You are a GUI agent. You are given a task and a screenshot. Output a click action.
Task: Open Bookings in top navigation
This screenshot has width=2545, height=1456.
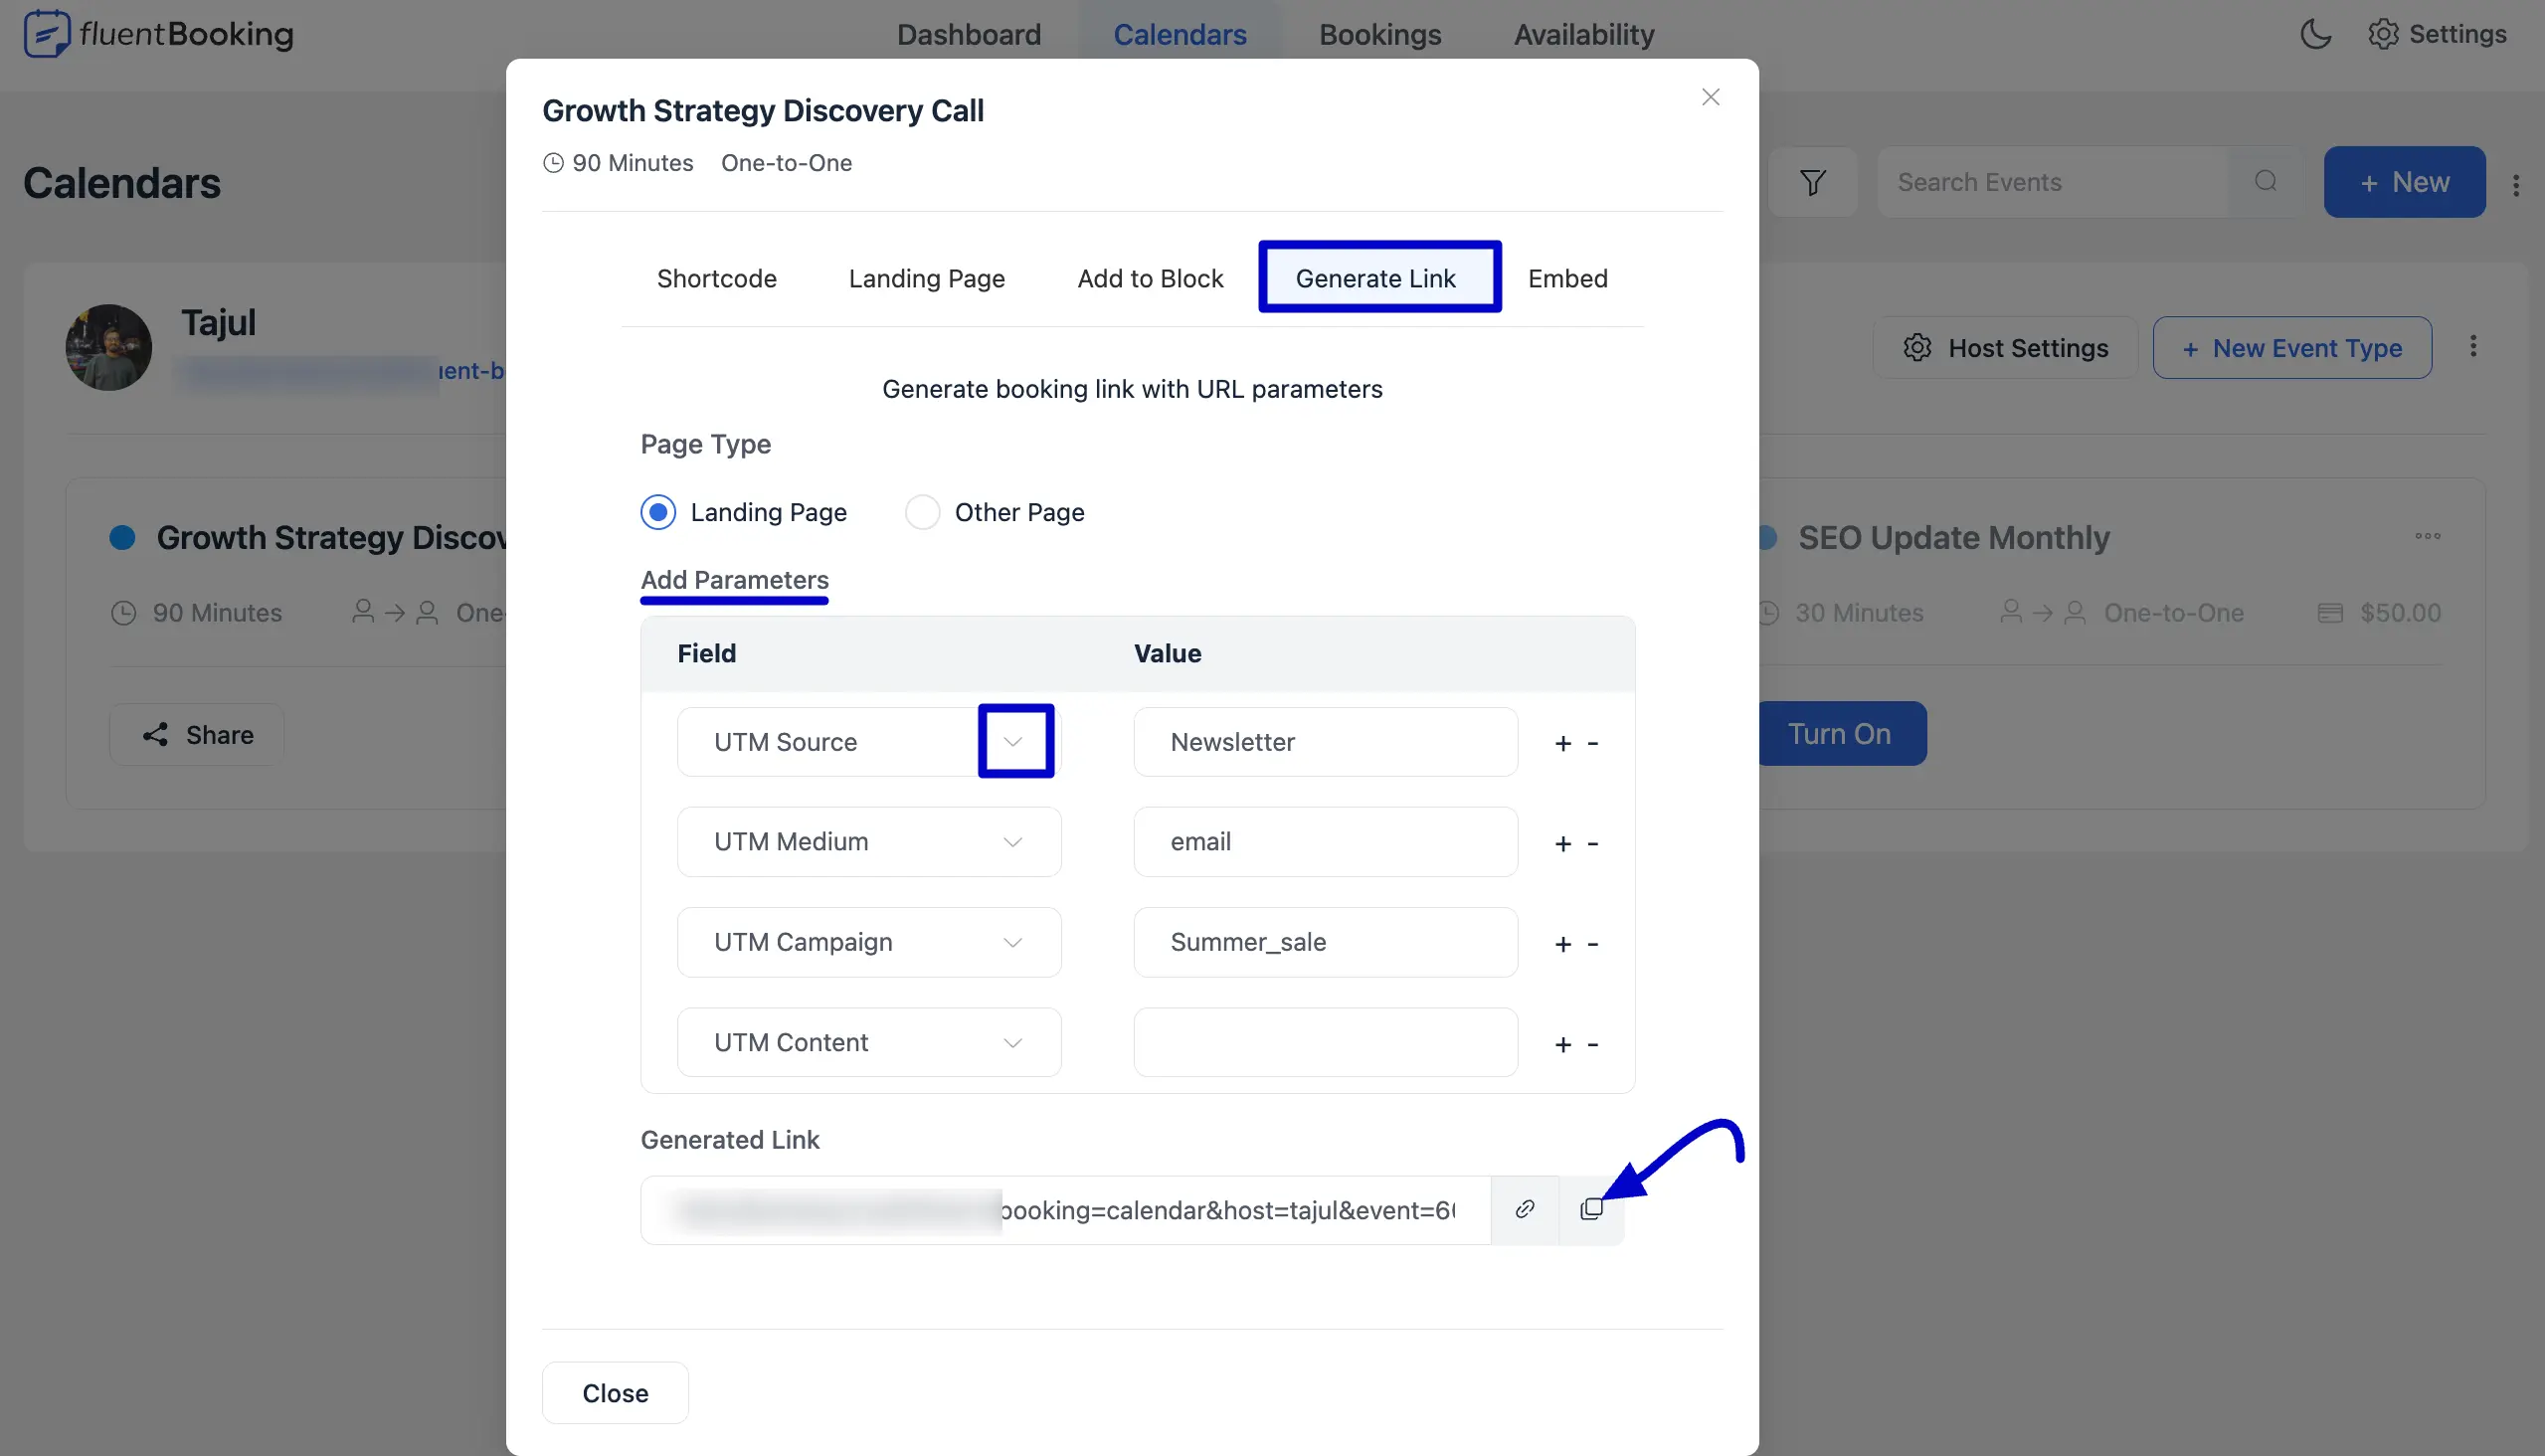click(x=1379, y=34)
